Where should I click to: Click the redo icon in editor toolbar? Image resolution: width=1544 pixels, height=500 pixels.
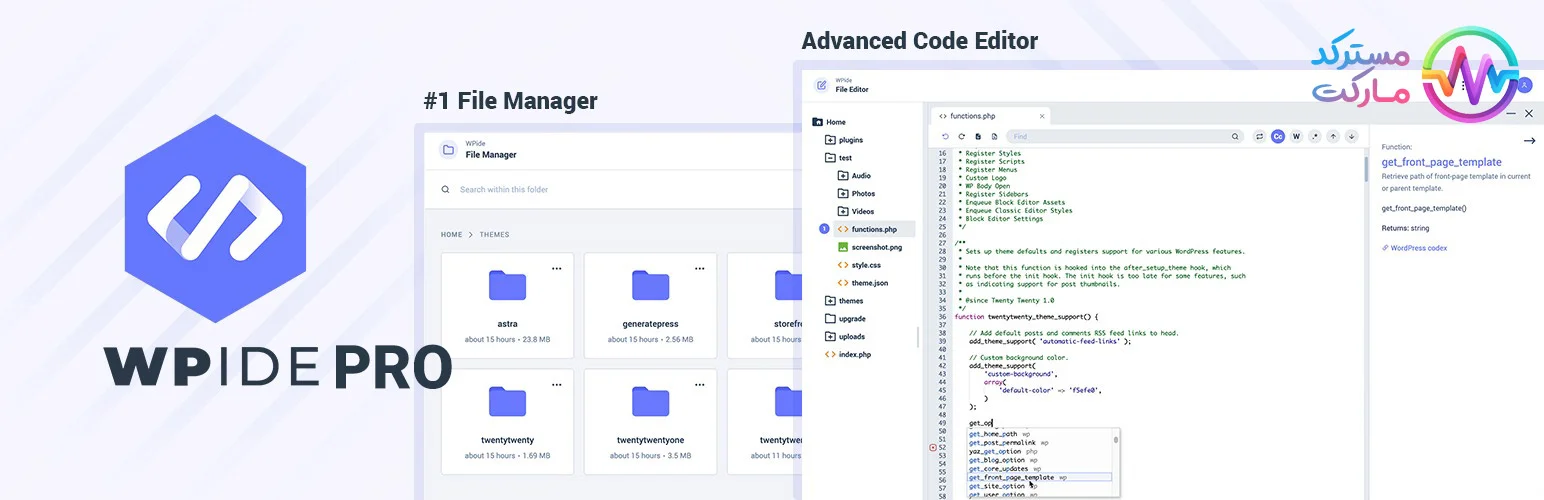click(x=962, y=136)
